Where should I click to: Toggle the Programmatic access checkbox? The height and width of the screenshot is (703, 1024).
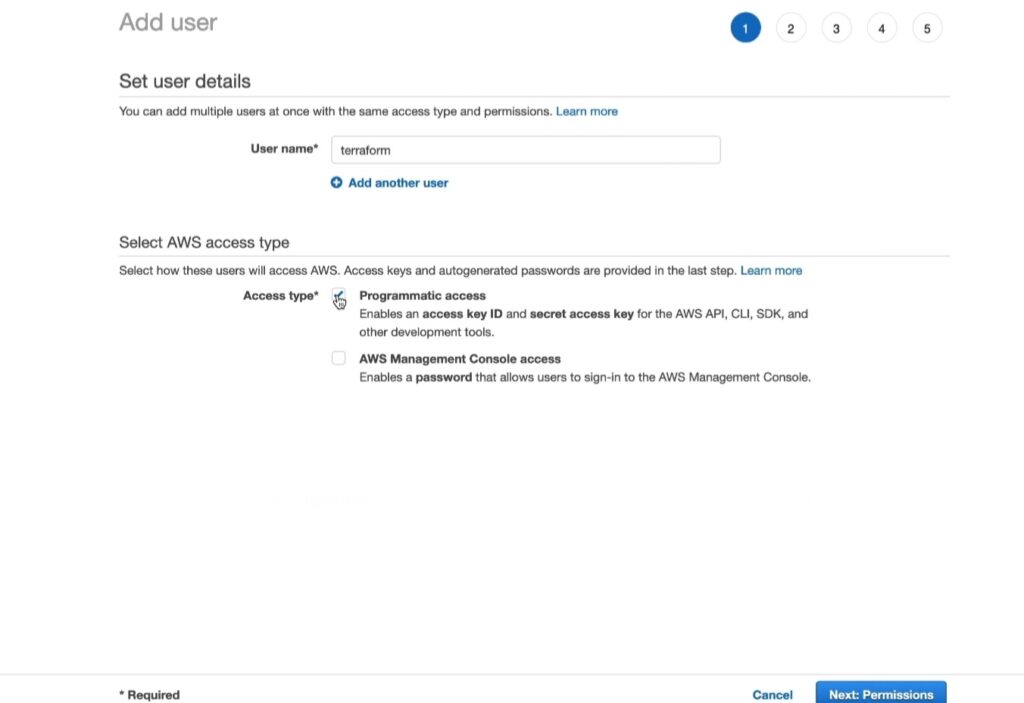pos(338,295)
